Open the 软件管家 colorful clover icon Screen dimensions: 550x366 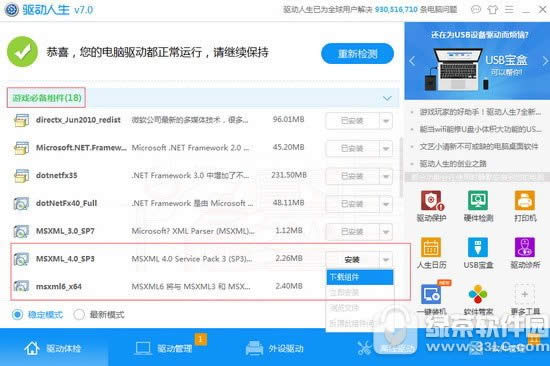pos(478,294)
